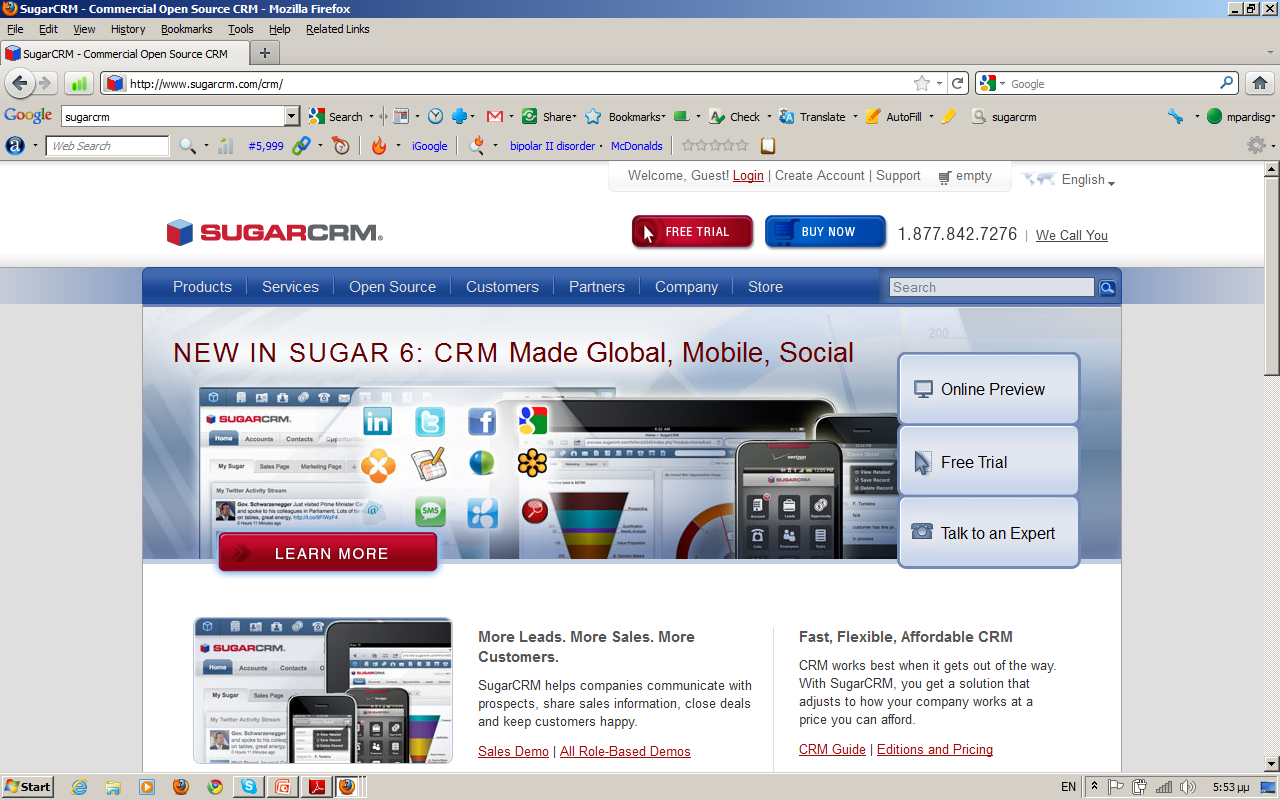Click the vertical scrollbar down arrow
This screenshot has height=800, width=1280.
point(1271,763)
